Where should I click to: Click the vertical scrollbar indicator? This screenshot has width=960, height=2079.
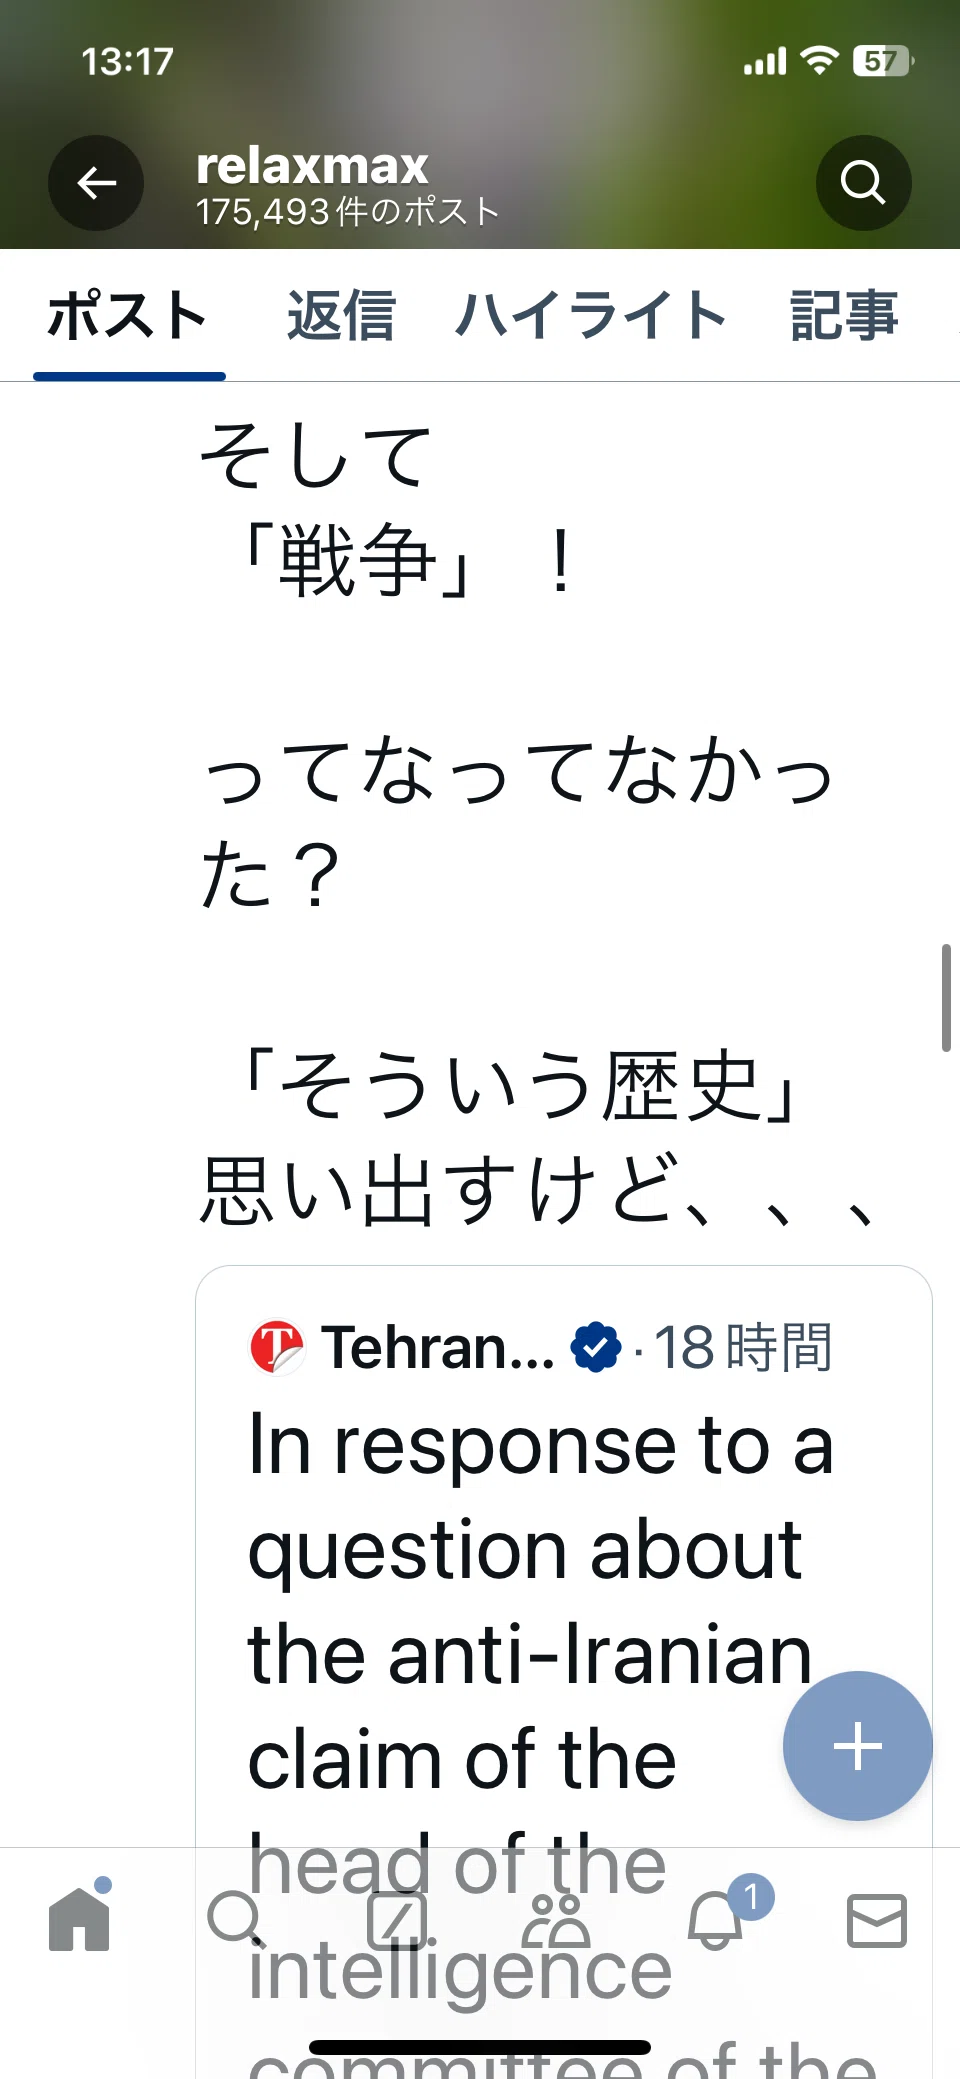[946, 998]
